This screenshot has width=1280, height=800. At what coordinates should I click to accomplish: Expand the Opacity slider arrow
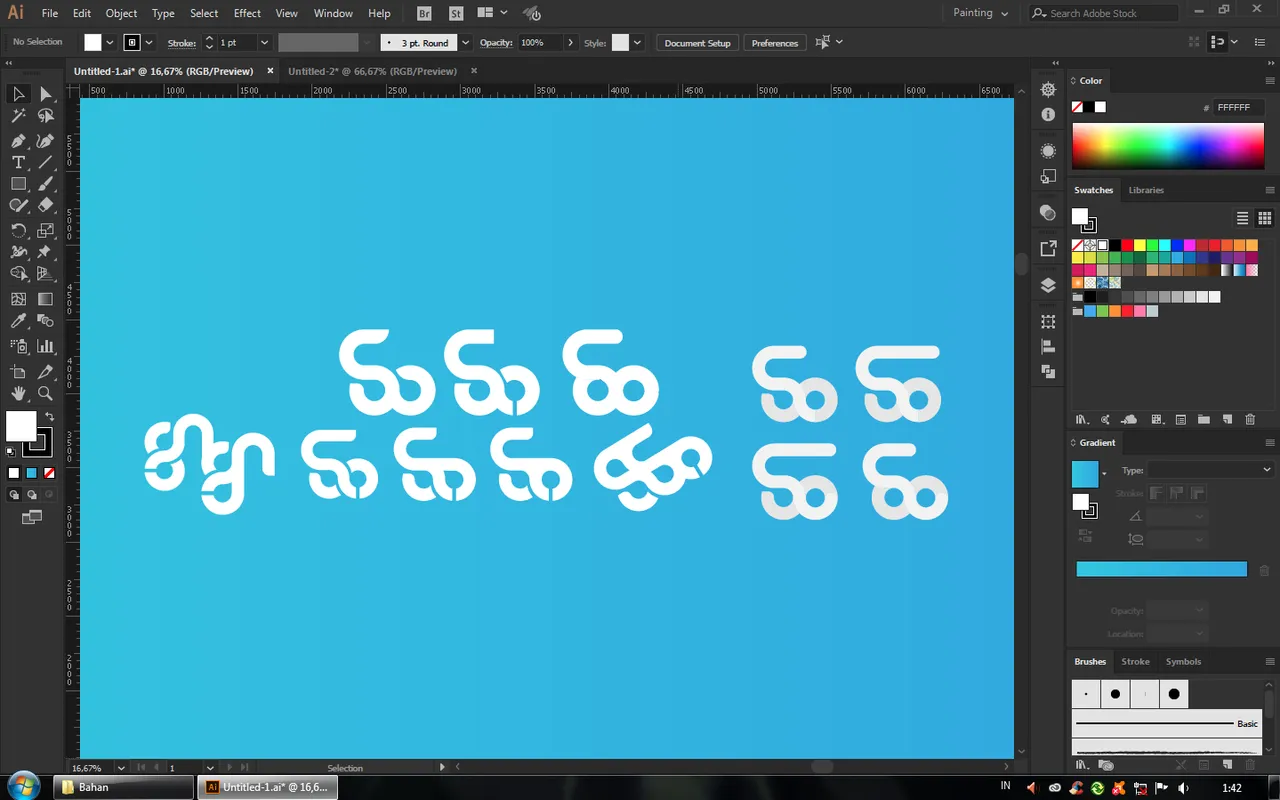(570, 43)
